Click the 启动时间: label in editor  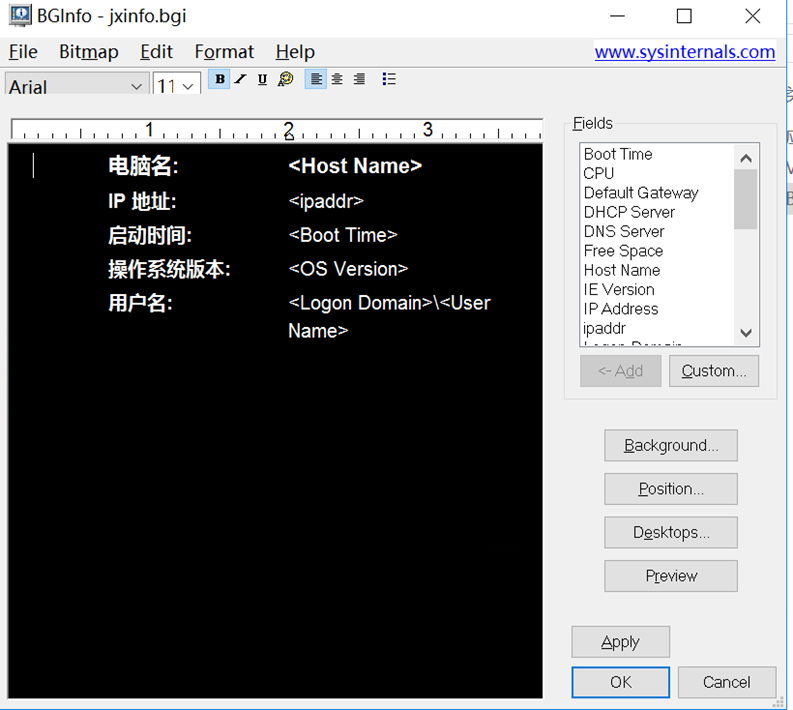150,235
